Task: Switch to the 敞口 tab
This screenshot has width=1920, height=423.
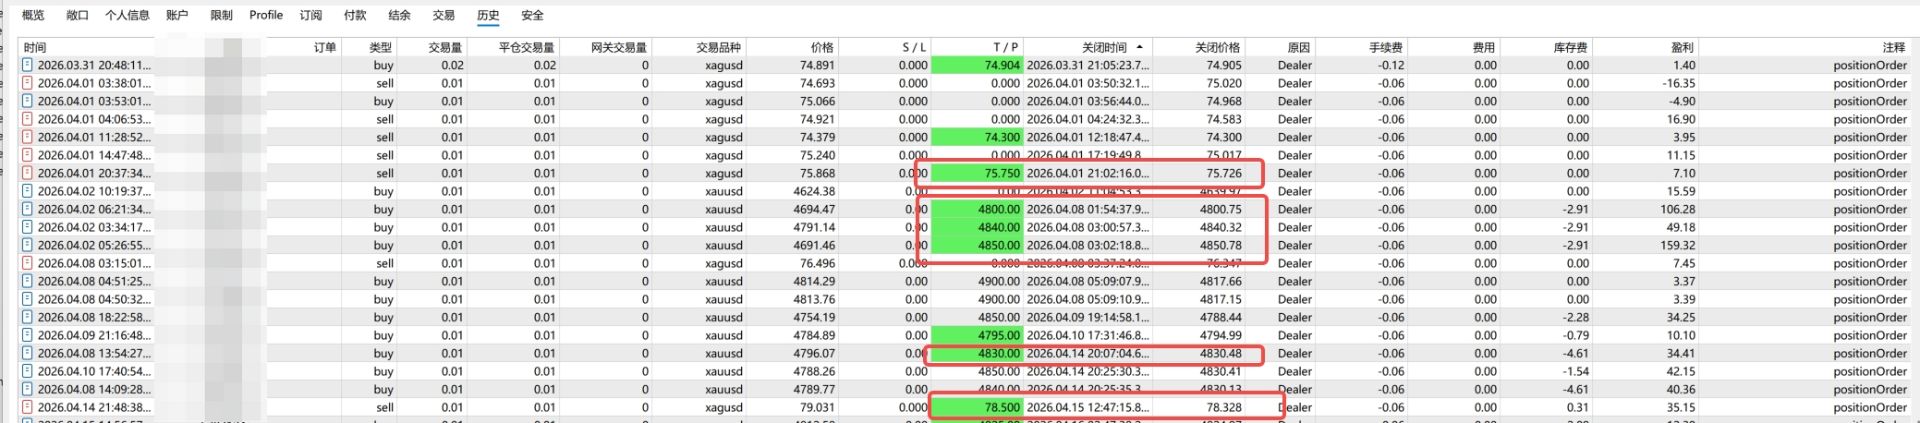Action: pos(77,15)
